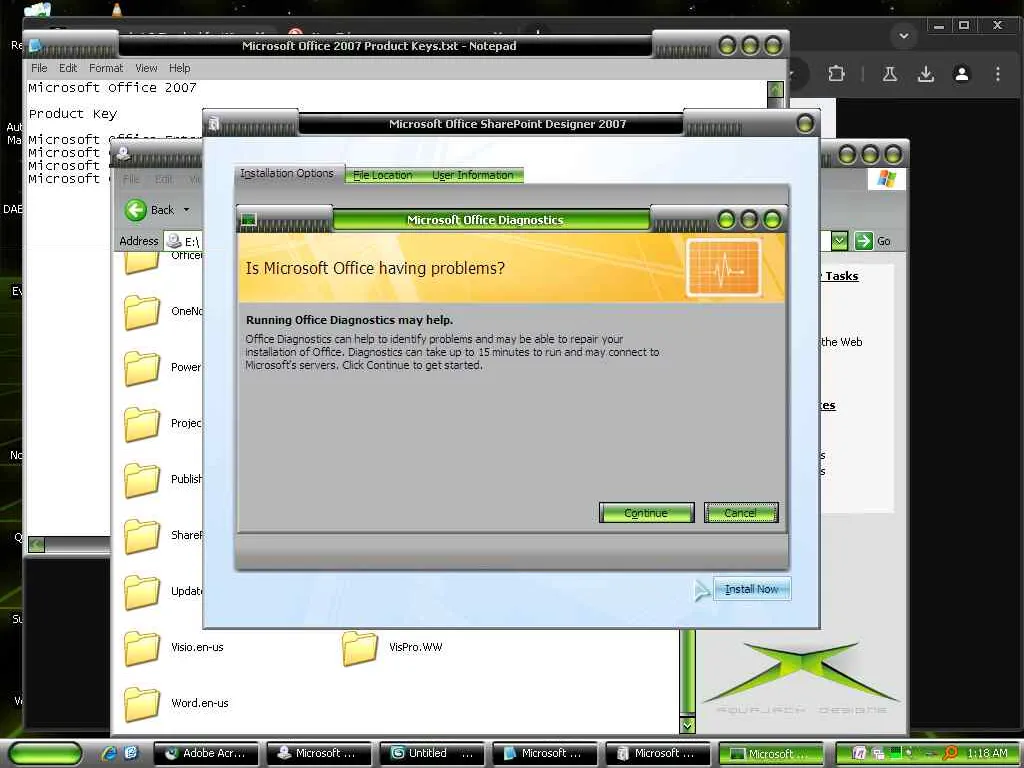1024x768 pixels.
Task: Open the green Start button
Action: click(x=46, y=754)
